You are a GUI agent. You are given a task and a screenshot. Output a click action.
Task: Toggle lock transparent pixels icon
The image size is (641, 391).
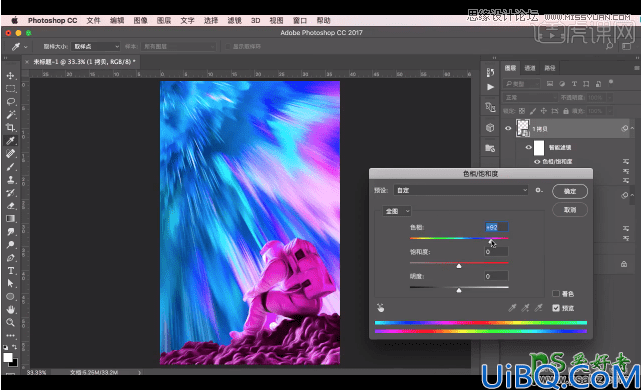(x=522, y=111)
